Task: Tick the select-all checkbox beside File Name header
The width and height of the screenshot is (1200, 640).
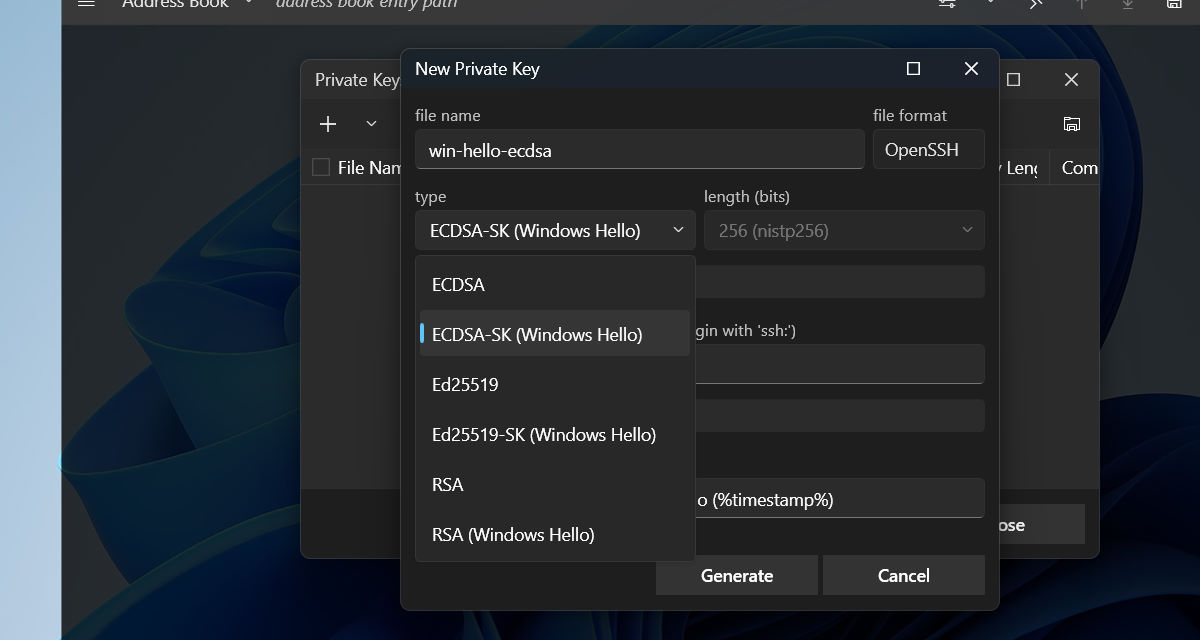Action: 321,167
